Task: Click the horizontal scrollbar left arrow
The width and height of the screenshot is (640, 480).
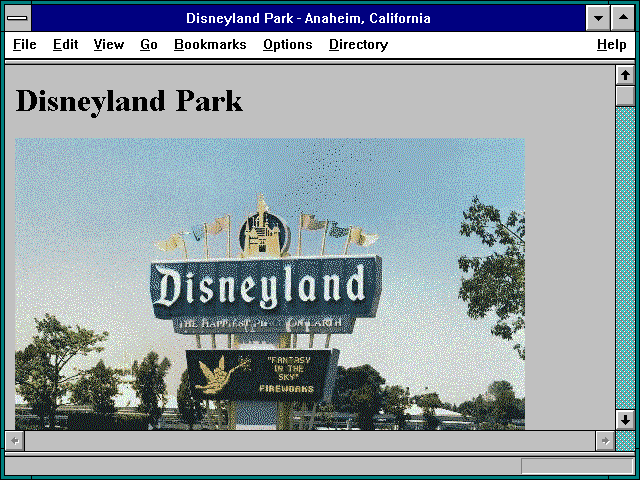Action: 15,441
